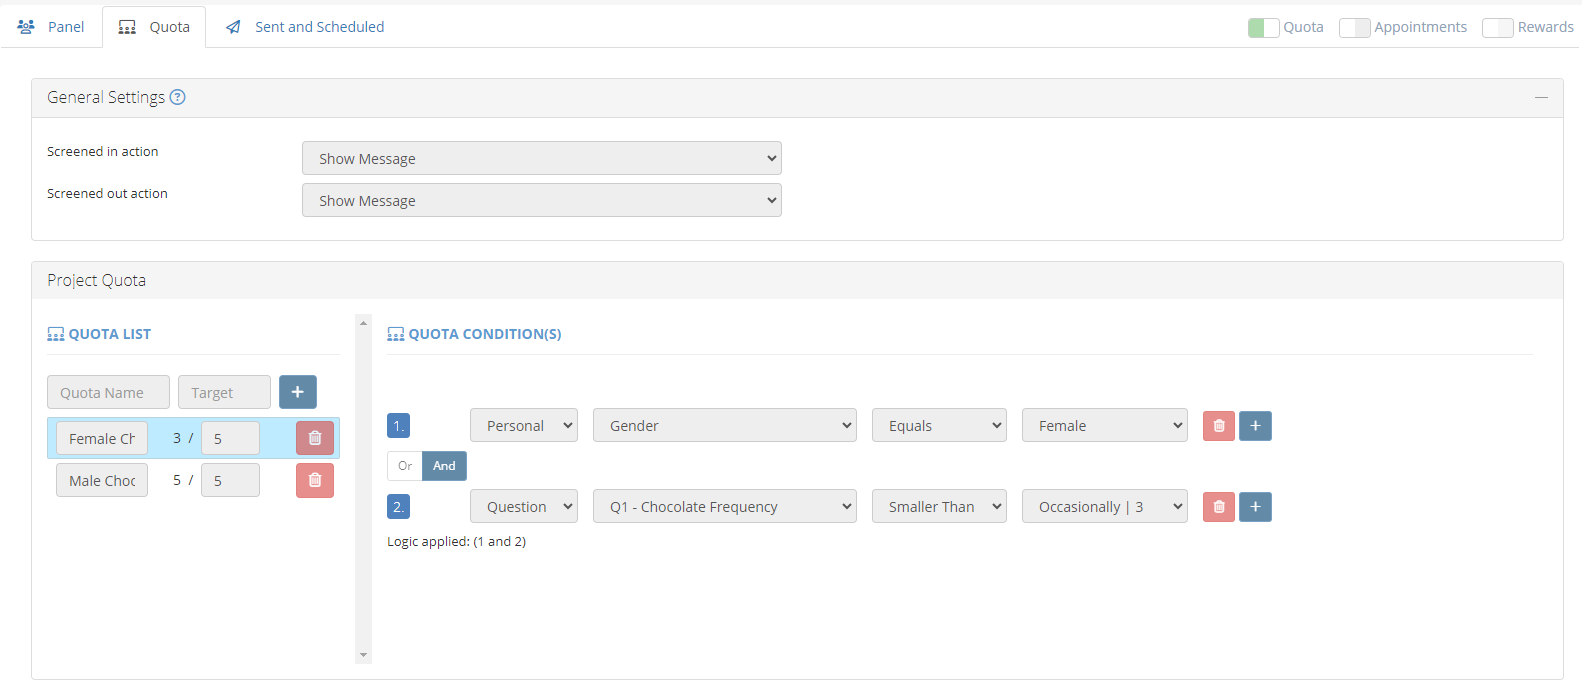
Task: Switch to the Panel tab
Action: point(51,27)
